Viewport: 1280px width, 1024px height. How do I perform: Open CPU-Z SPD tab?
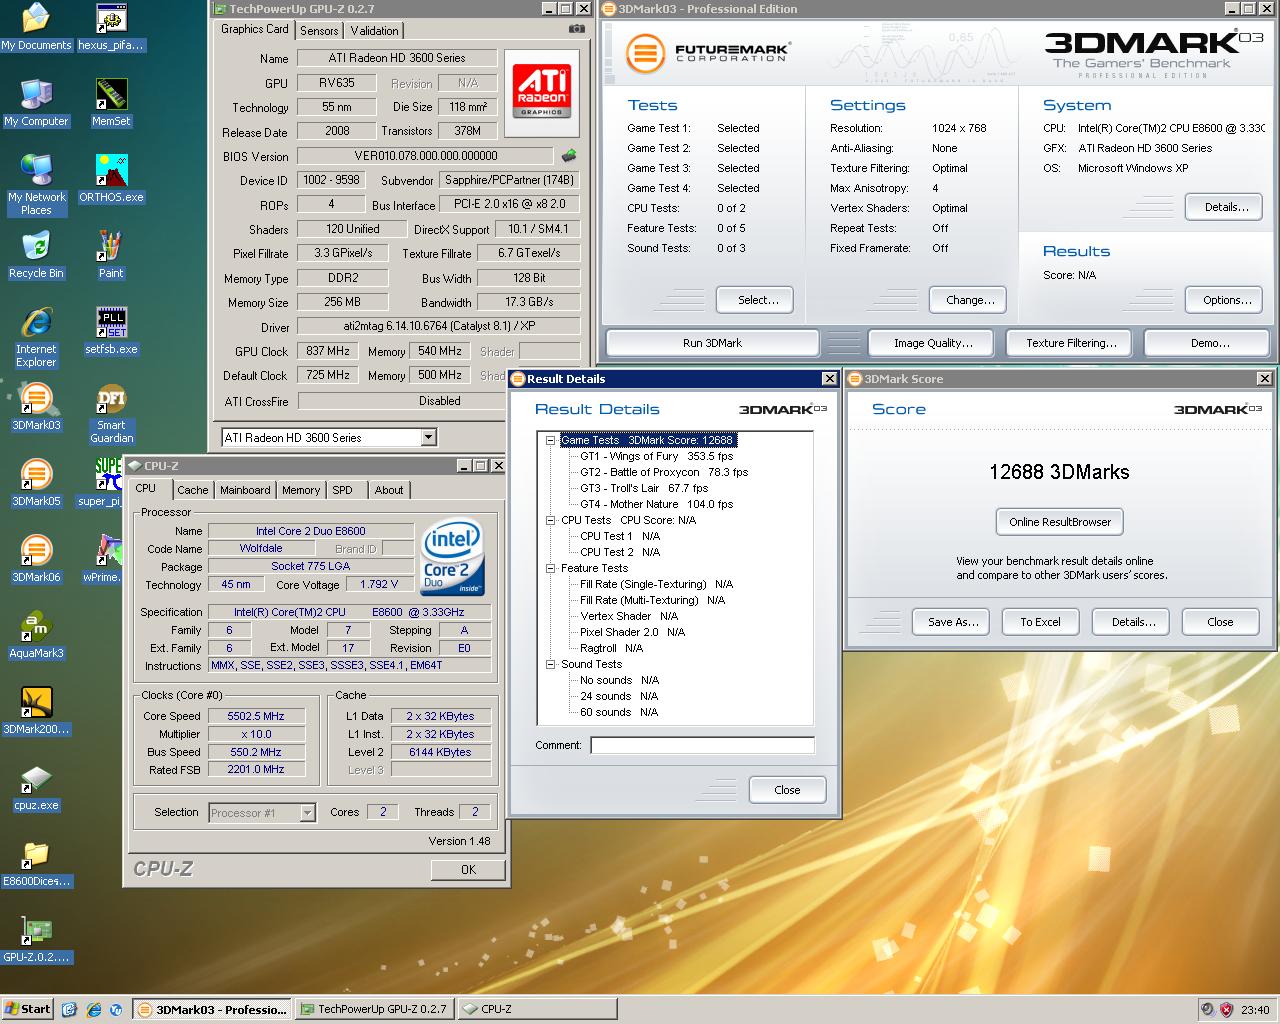343,490
